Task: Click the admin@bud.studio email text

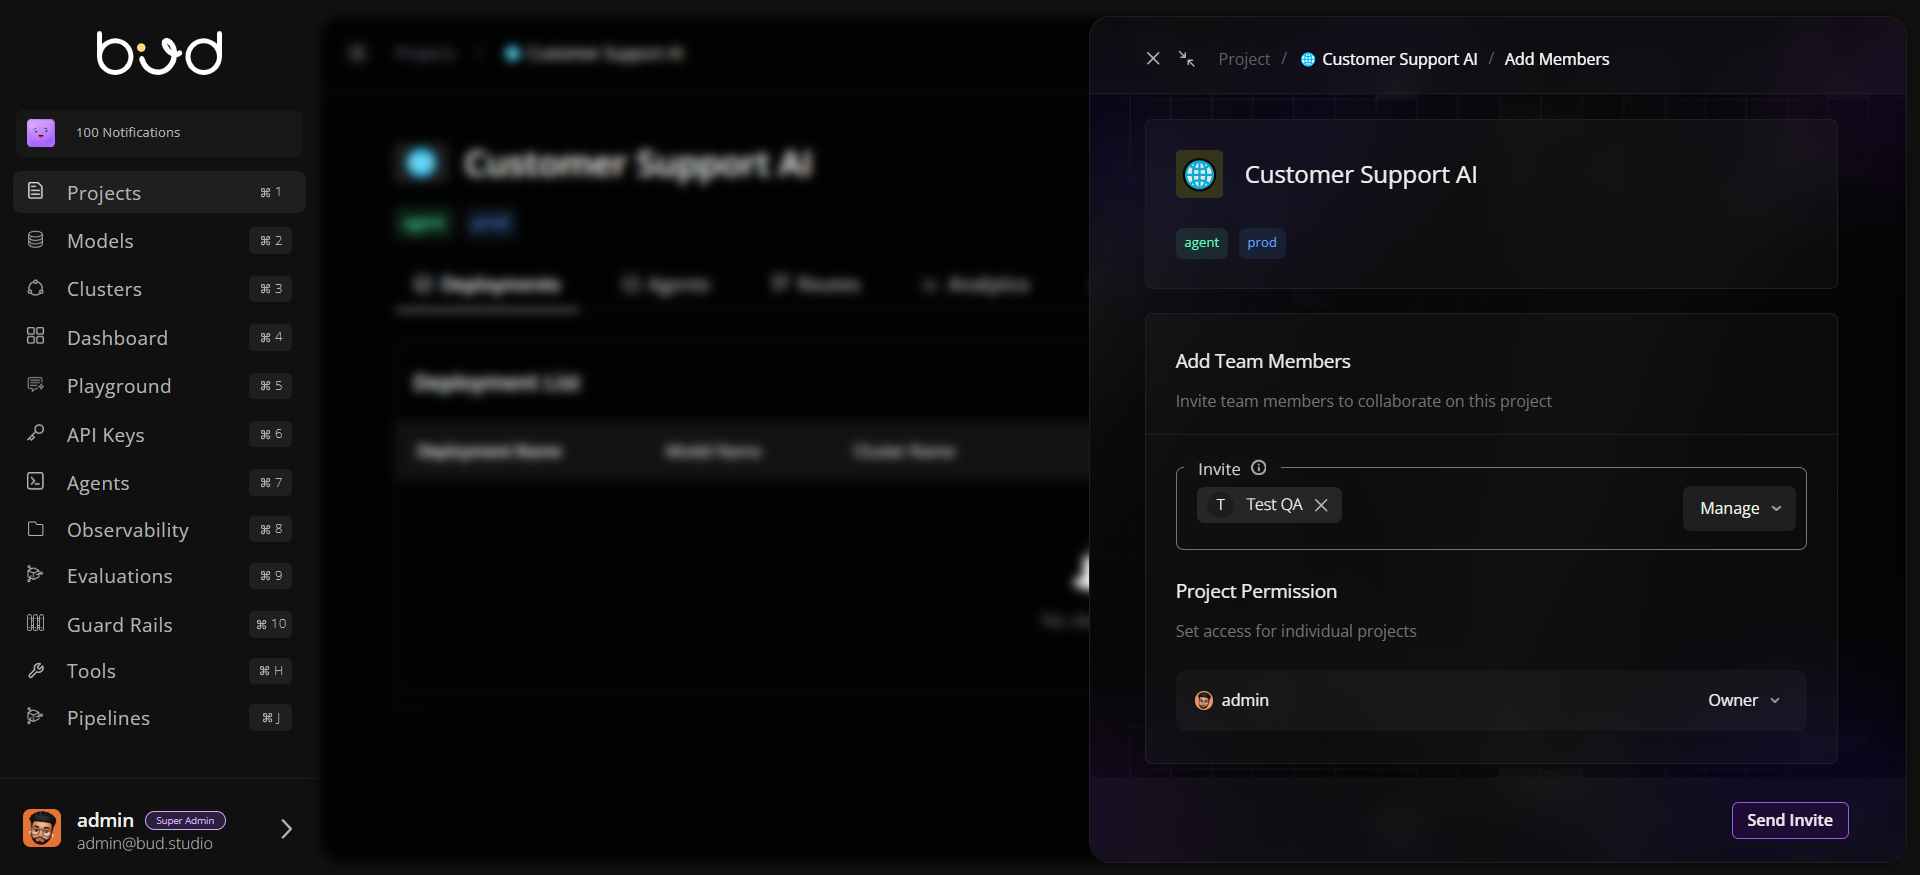Action: pyautogui.click(x=145, y=843)
